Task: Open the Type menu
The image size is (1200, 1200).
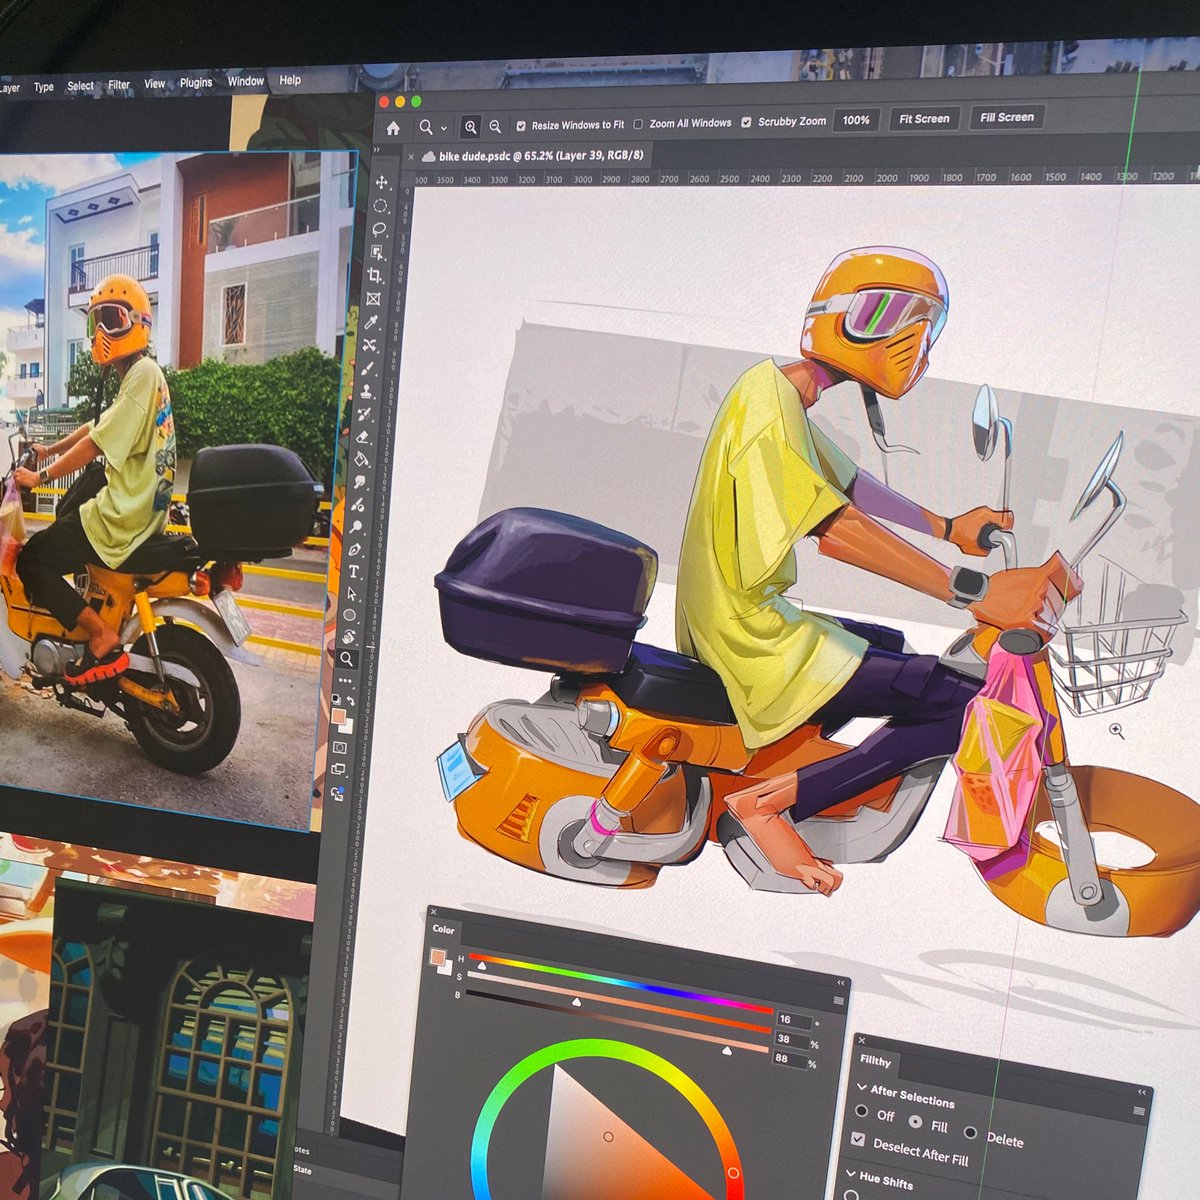Action: pyautogui.click(x=44, y=87)
